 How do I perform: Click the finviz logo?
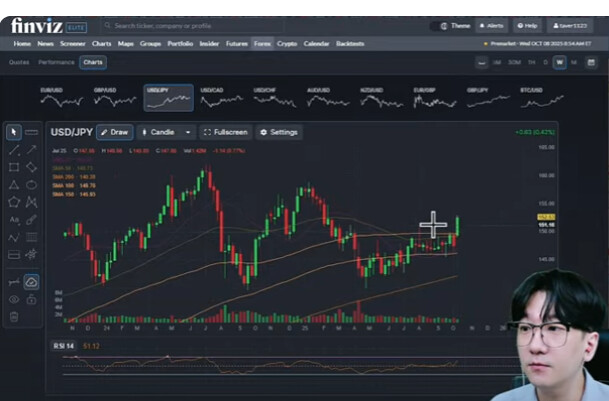pos(37,26)
